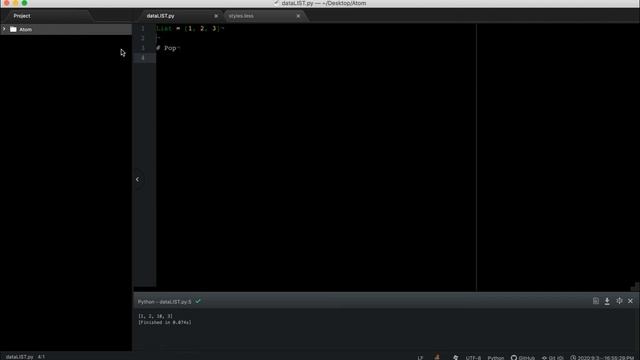Click the 4:1 cursor position indicator

(41, 357)
